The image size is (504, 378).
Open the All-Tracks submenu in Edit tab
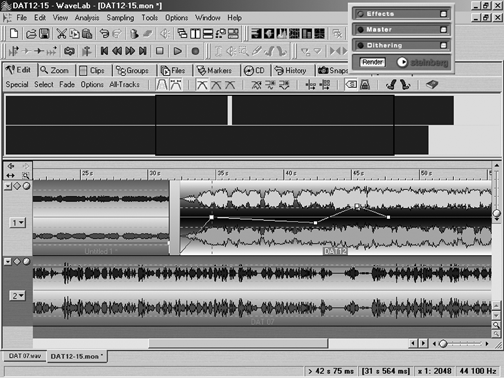tap(124, 85)
